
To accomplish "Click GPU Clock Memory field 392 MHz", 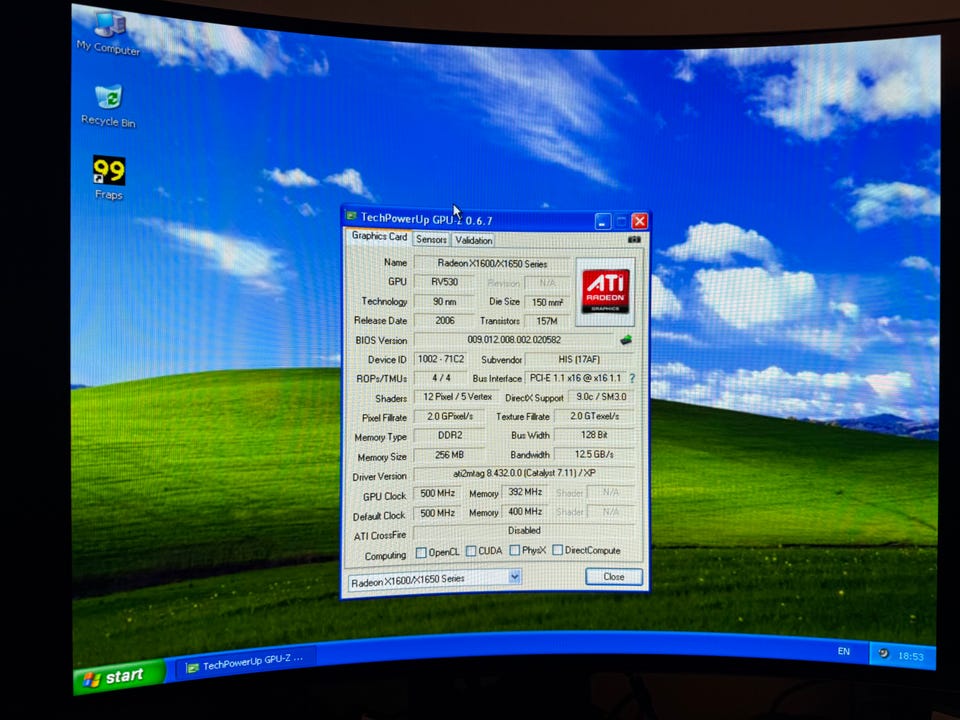I will [525, 492].
